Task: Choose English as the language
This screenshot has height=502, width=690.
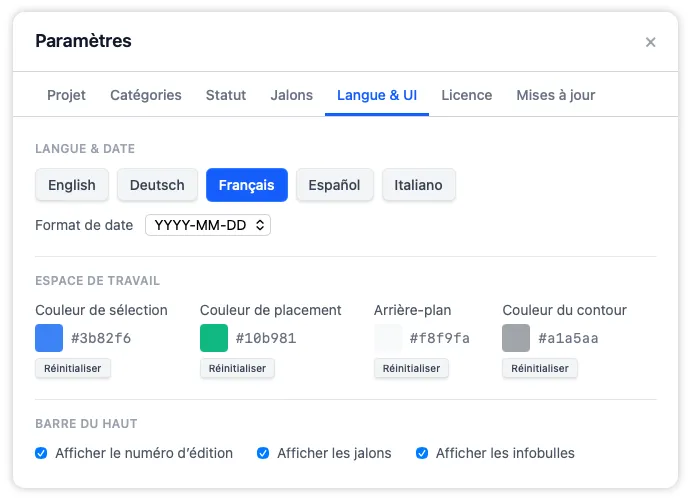Action: click(72, 185)
